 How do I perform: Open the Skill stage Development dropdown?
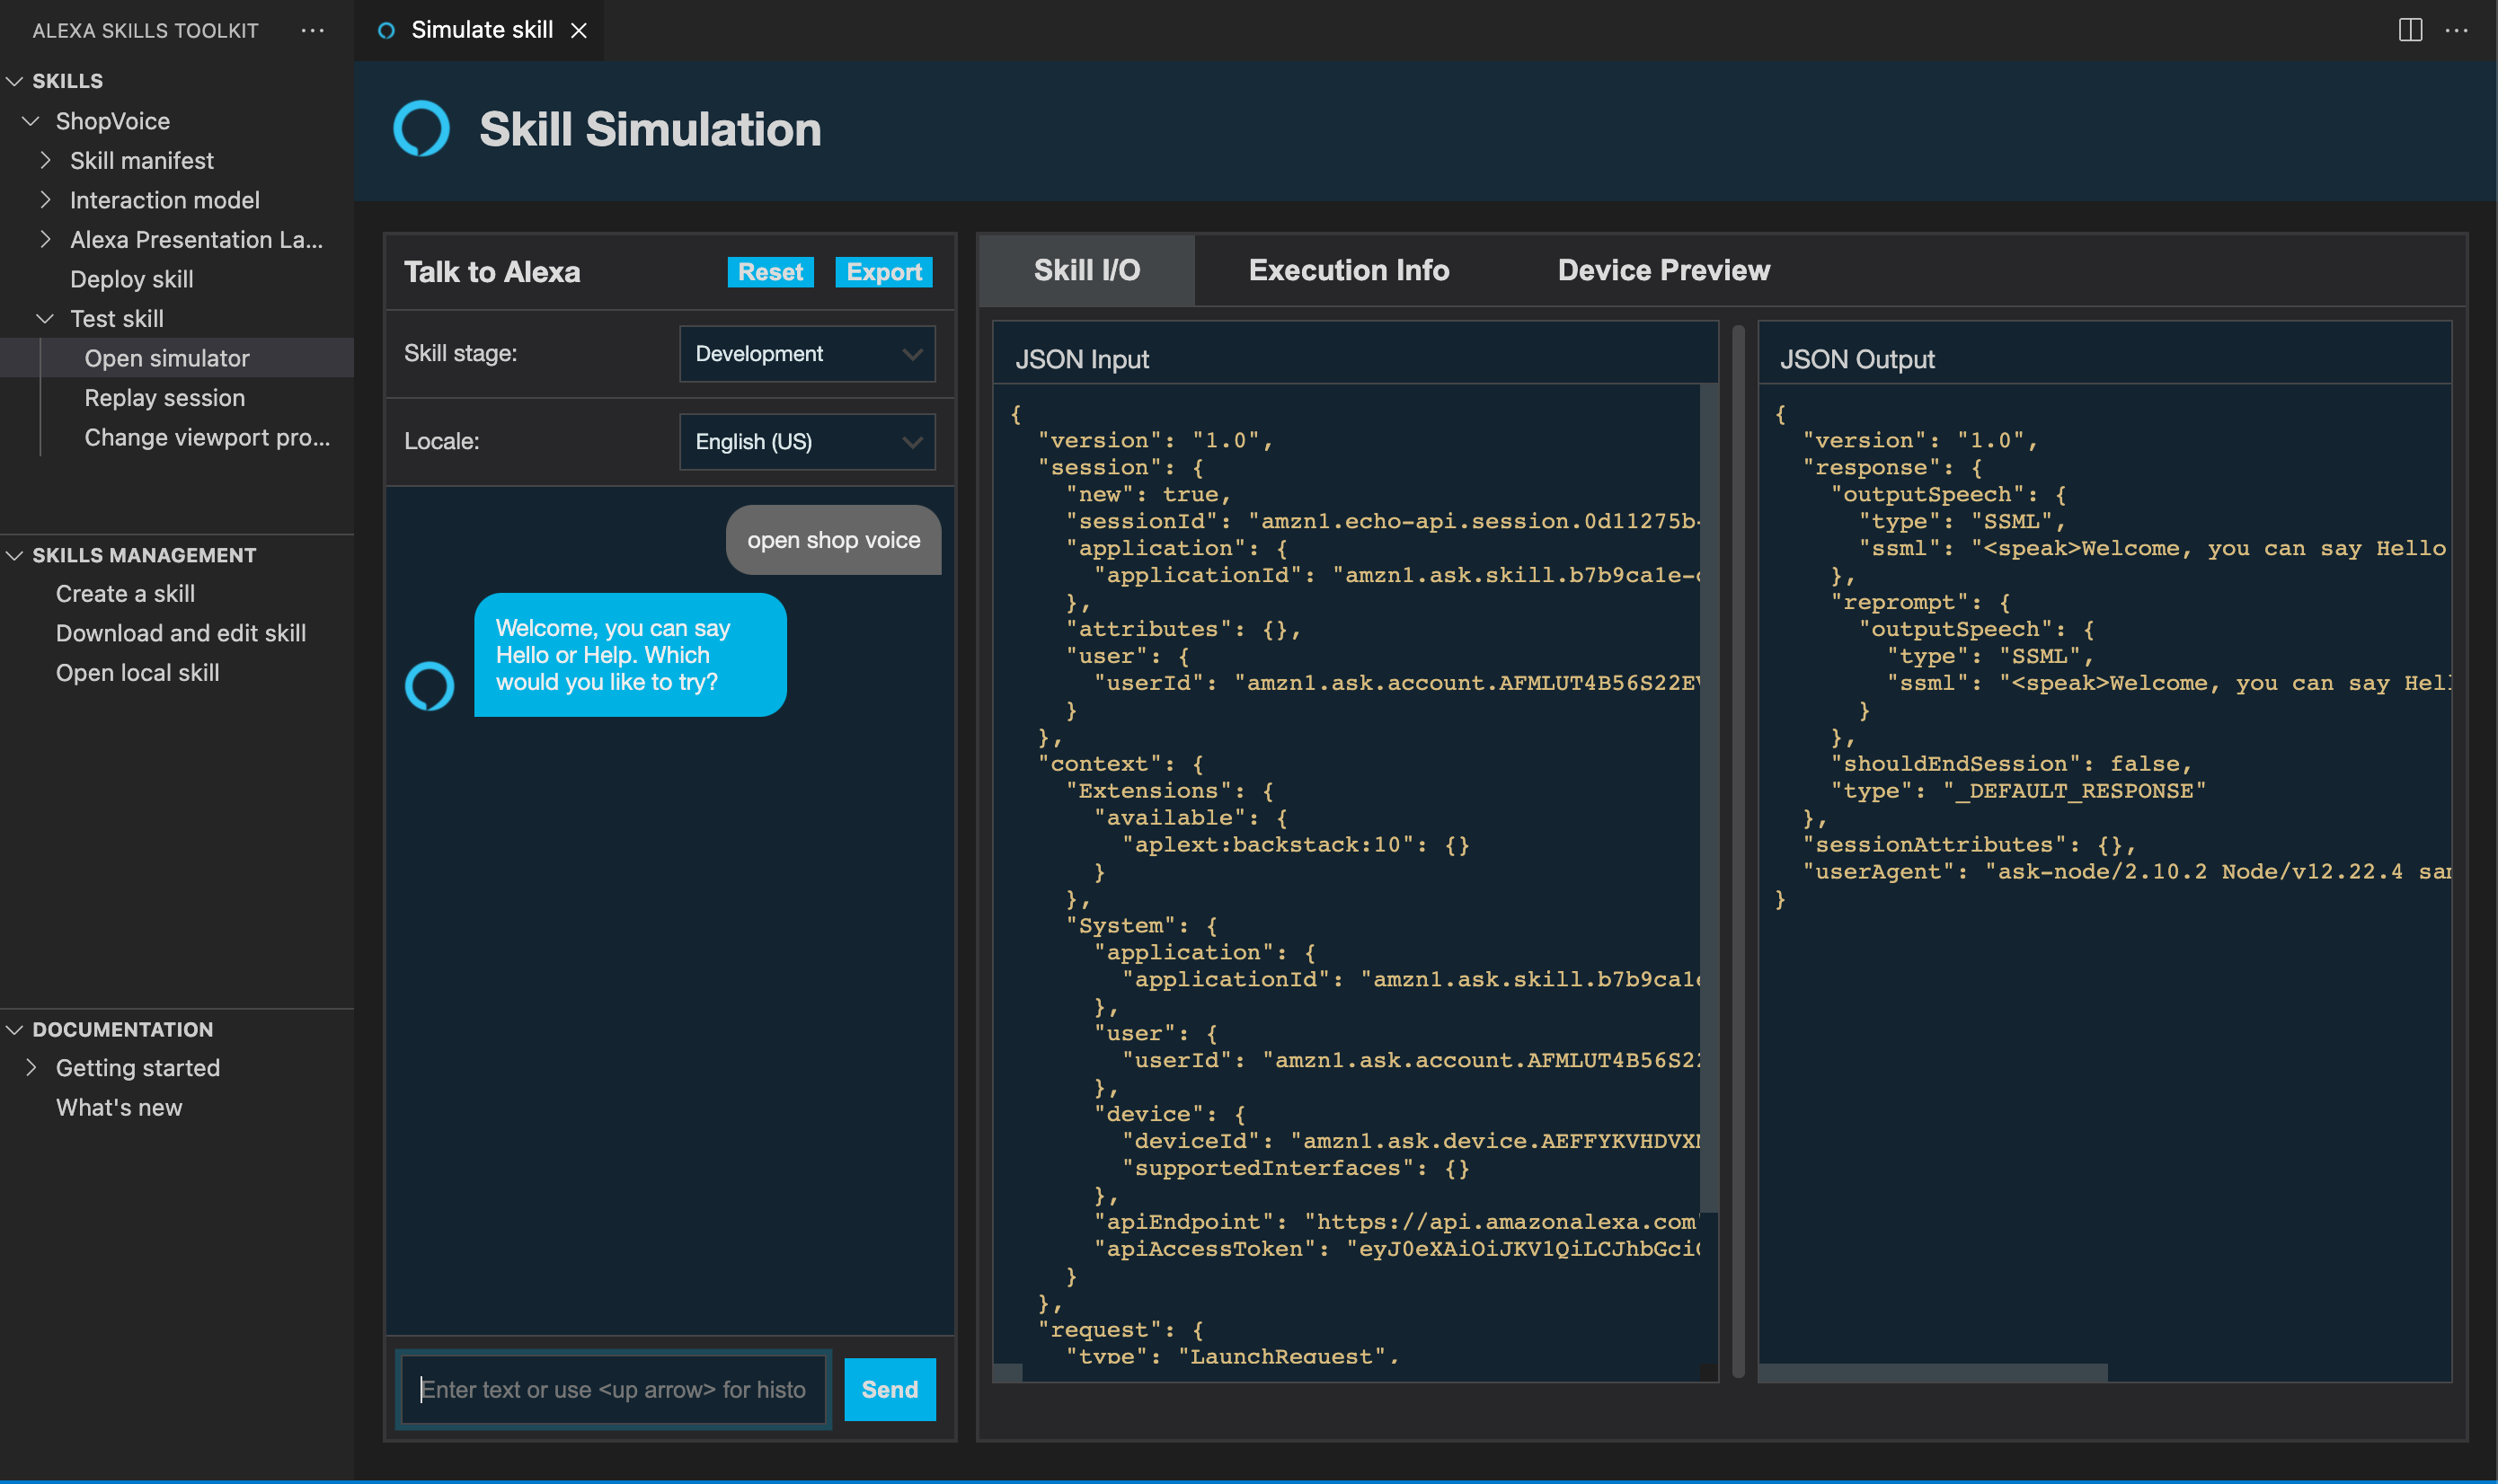click(x=806, y=354)
